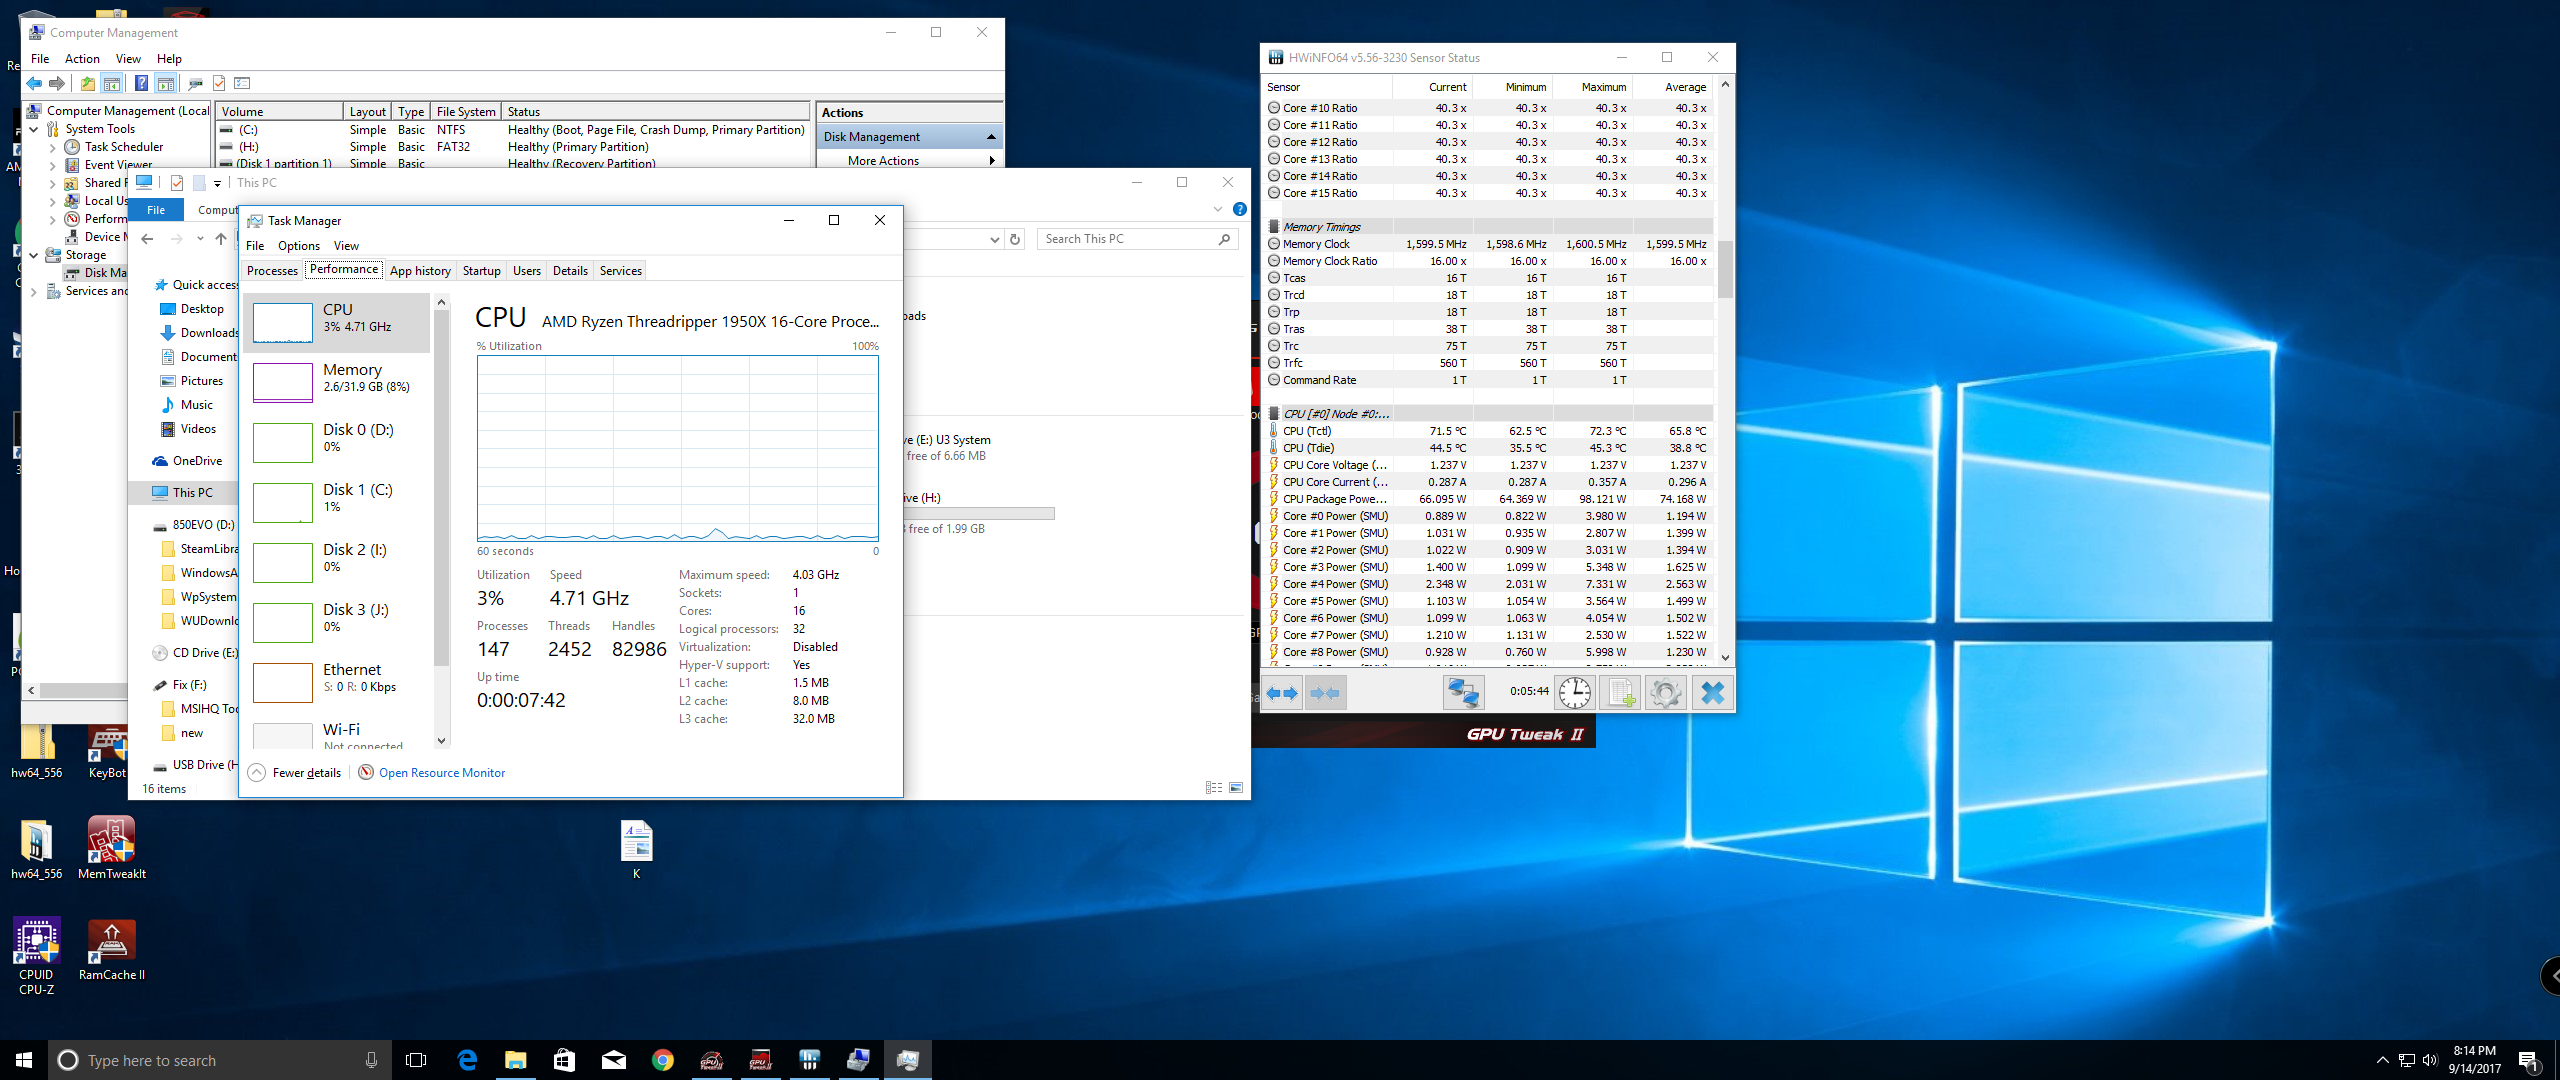Expand Services and Applications tree node
Image resolution: width=2560 pixels, height=1080 pixels.
pyautogui.click(x=34, y=292)
